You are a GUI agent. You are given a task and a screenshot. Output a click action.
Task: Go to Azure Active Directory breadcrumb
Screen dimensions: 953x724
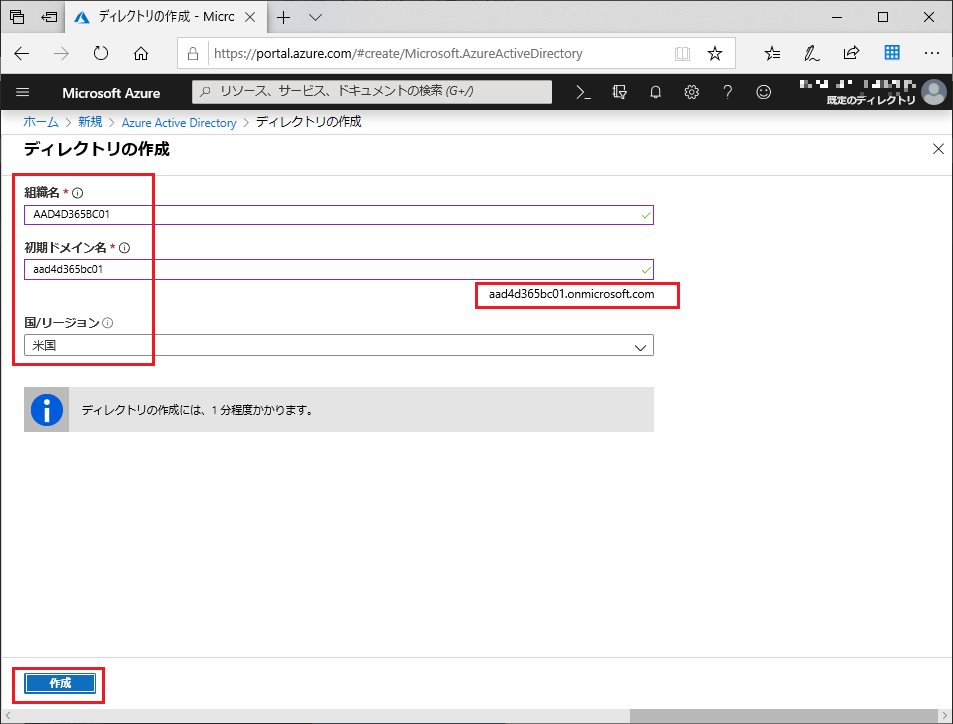[179, 123]
